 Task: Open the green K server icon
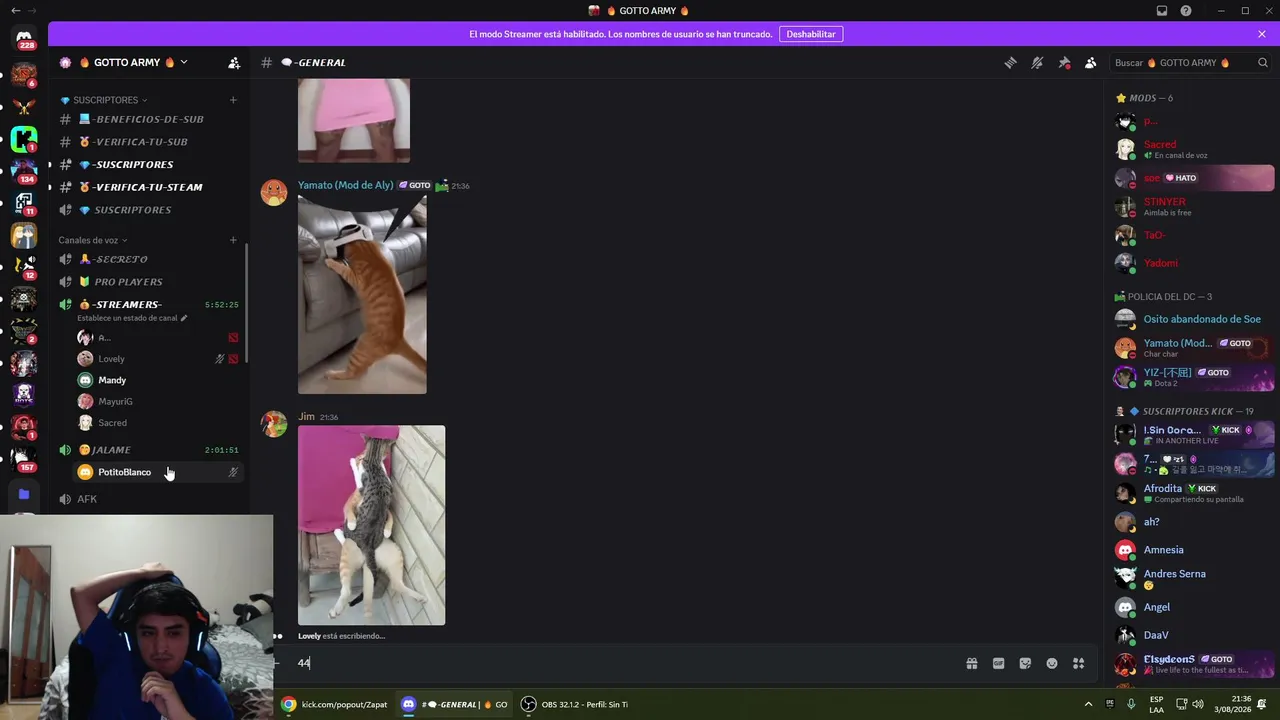pyautogui.click(x=24, y=139)
